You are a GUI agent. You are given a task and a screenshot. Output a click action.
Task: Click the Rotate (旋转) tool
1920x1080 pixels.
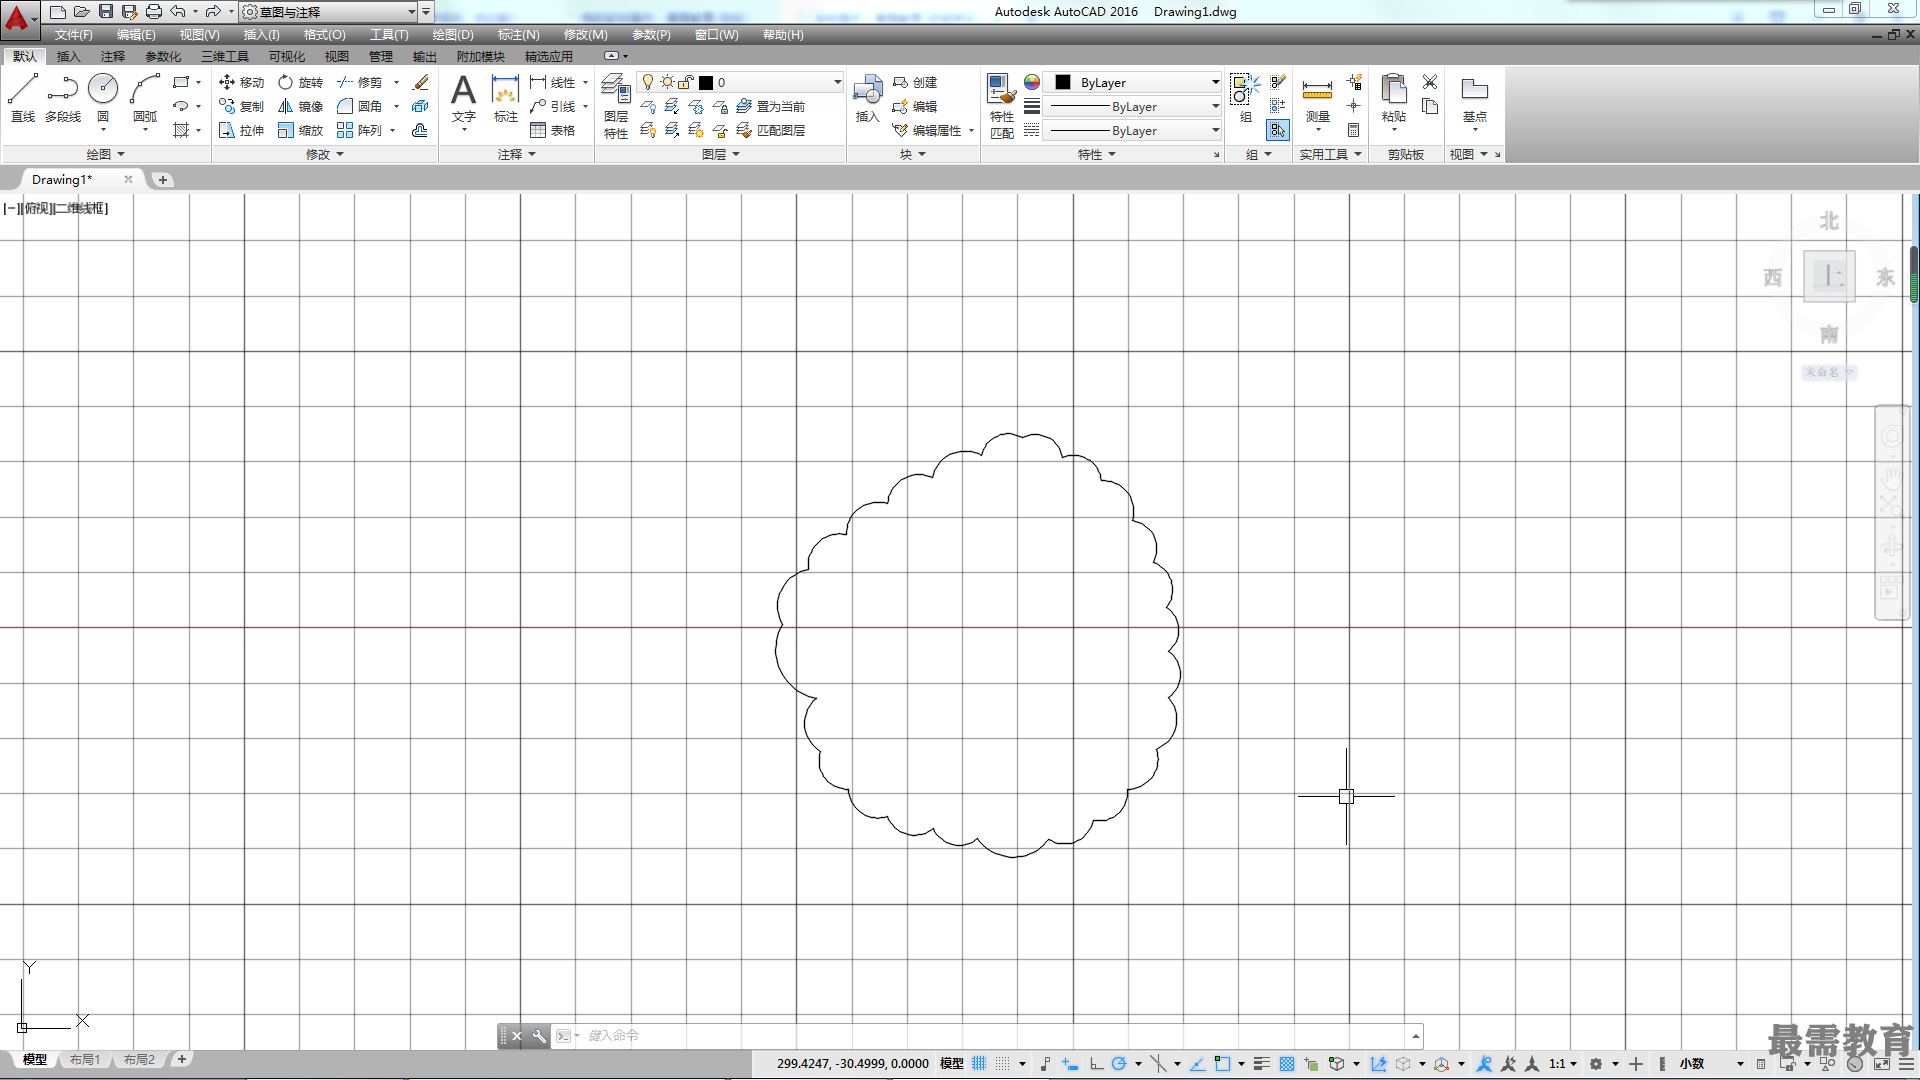(301, 82)
